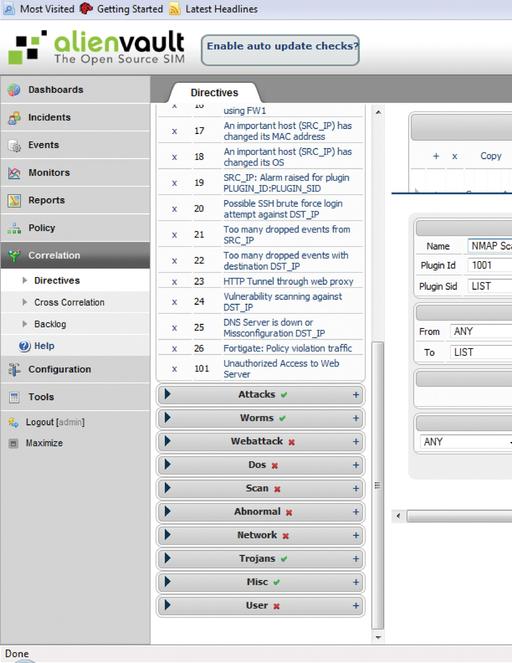Expand the Trojans directive group arrow
The image size is (512, 663).
coord(167,558)
